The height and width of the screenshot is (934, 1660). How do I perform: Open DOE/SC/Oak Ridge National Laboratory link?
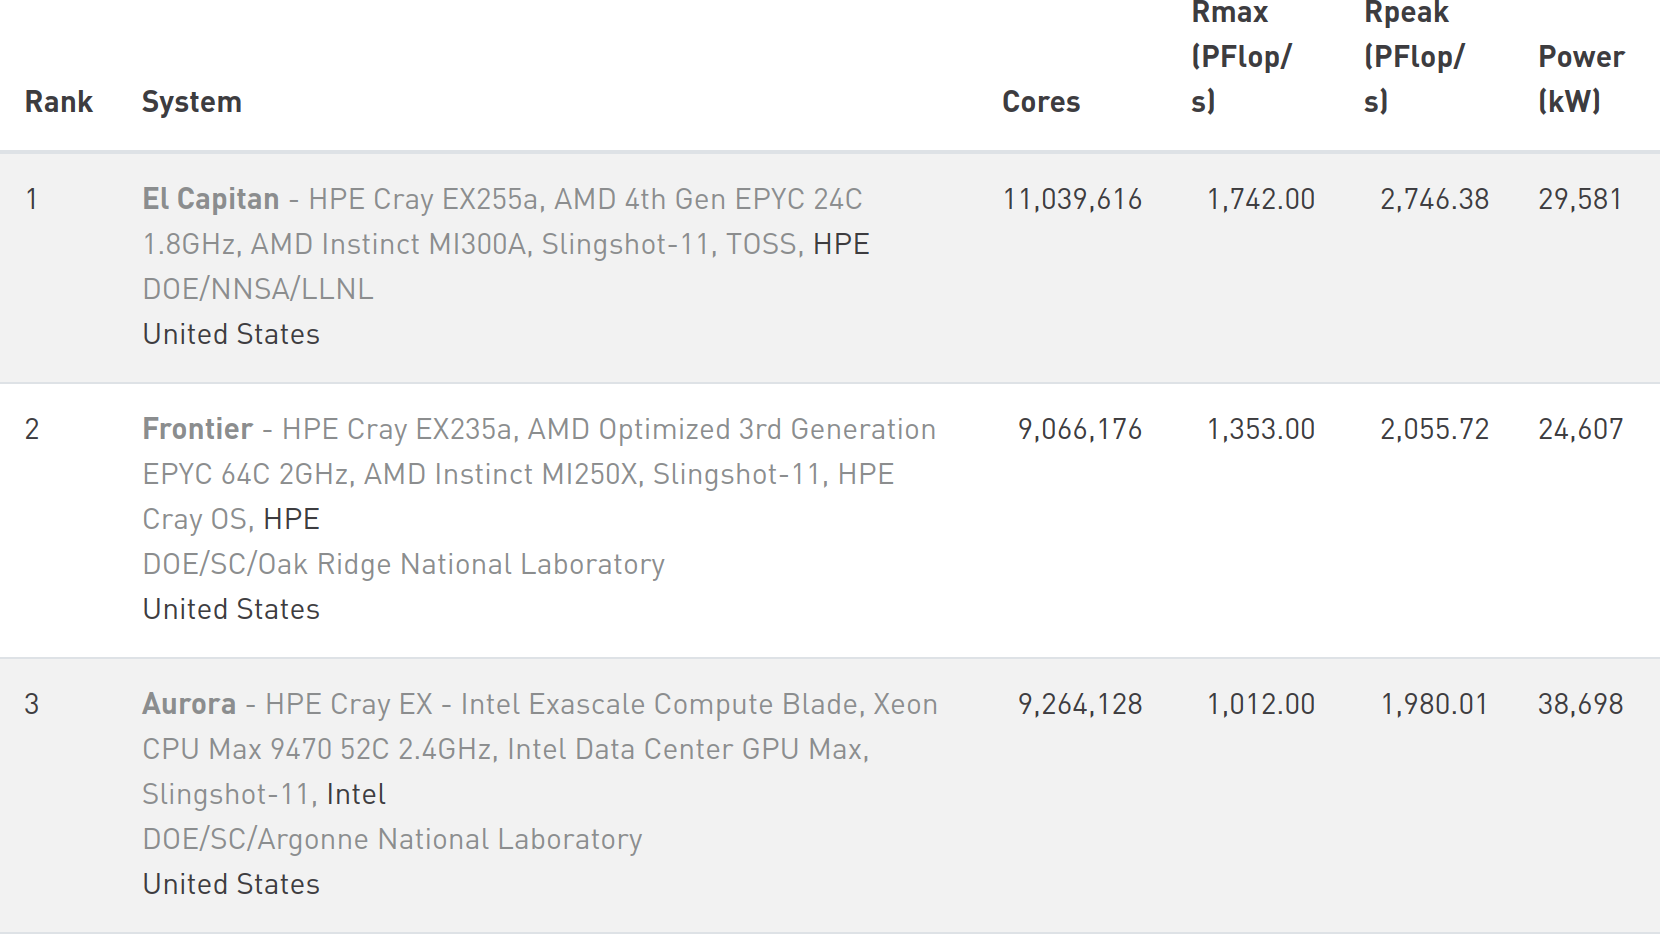(404, 564)
